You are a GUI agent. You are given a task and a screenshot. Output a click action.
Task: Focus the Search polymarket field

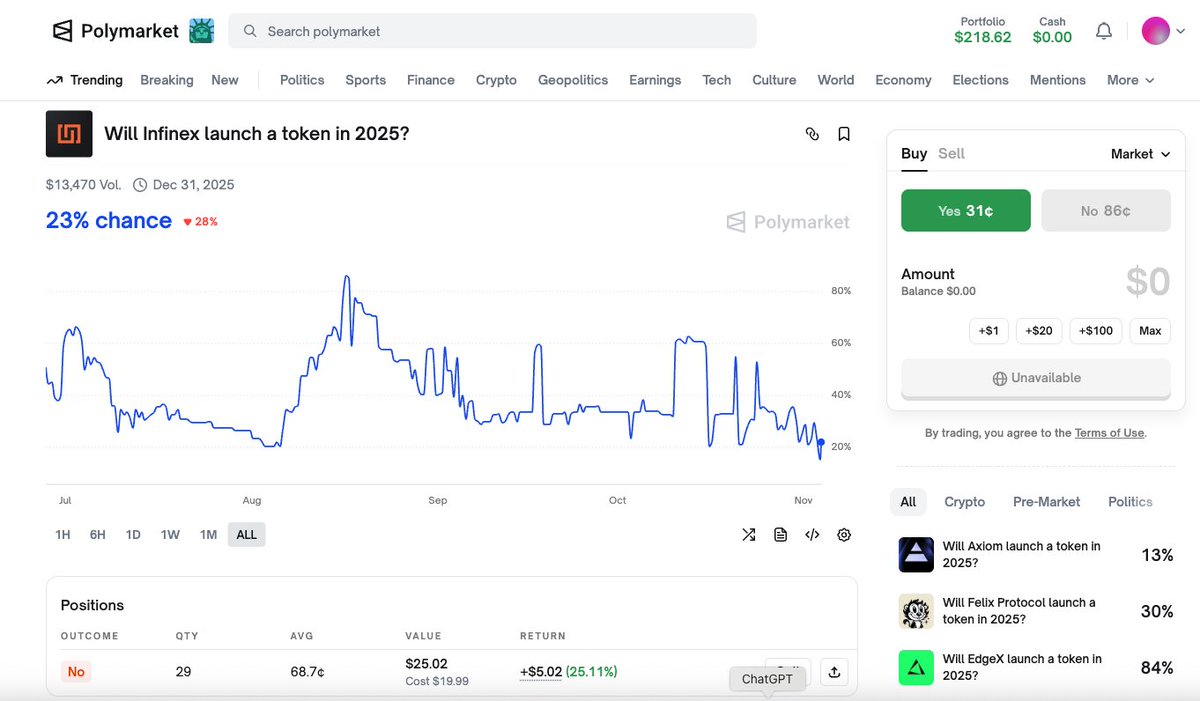click(492, 31)
